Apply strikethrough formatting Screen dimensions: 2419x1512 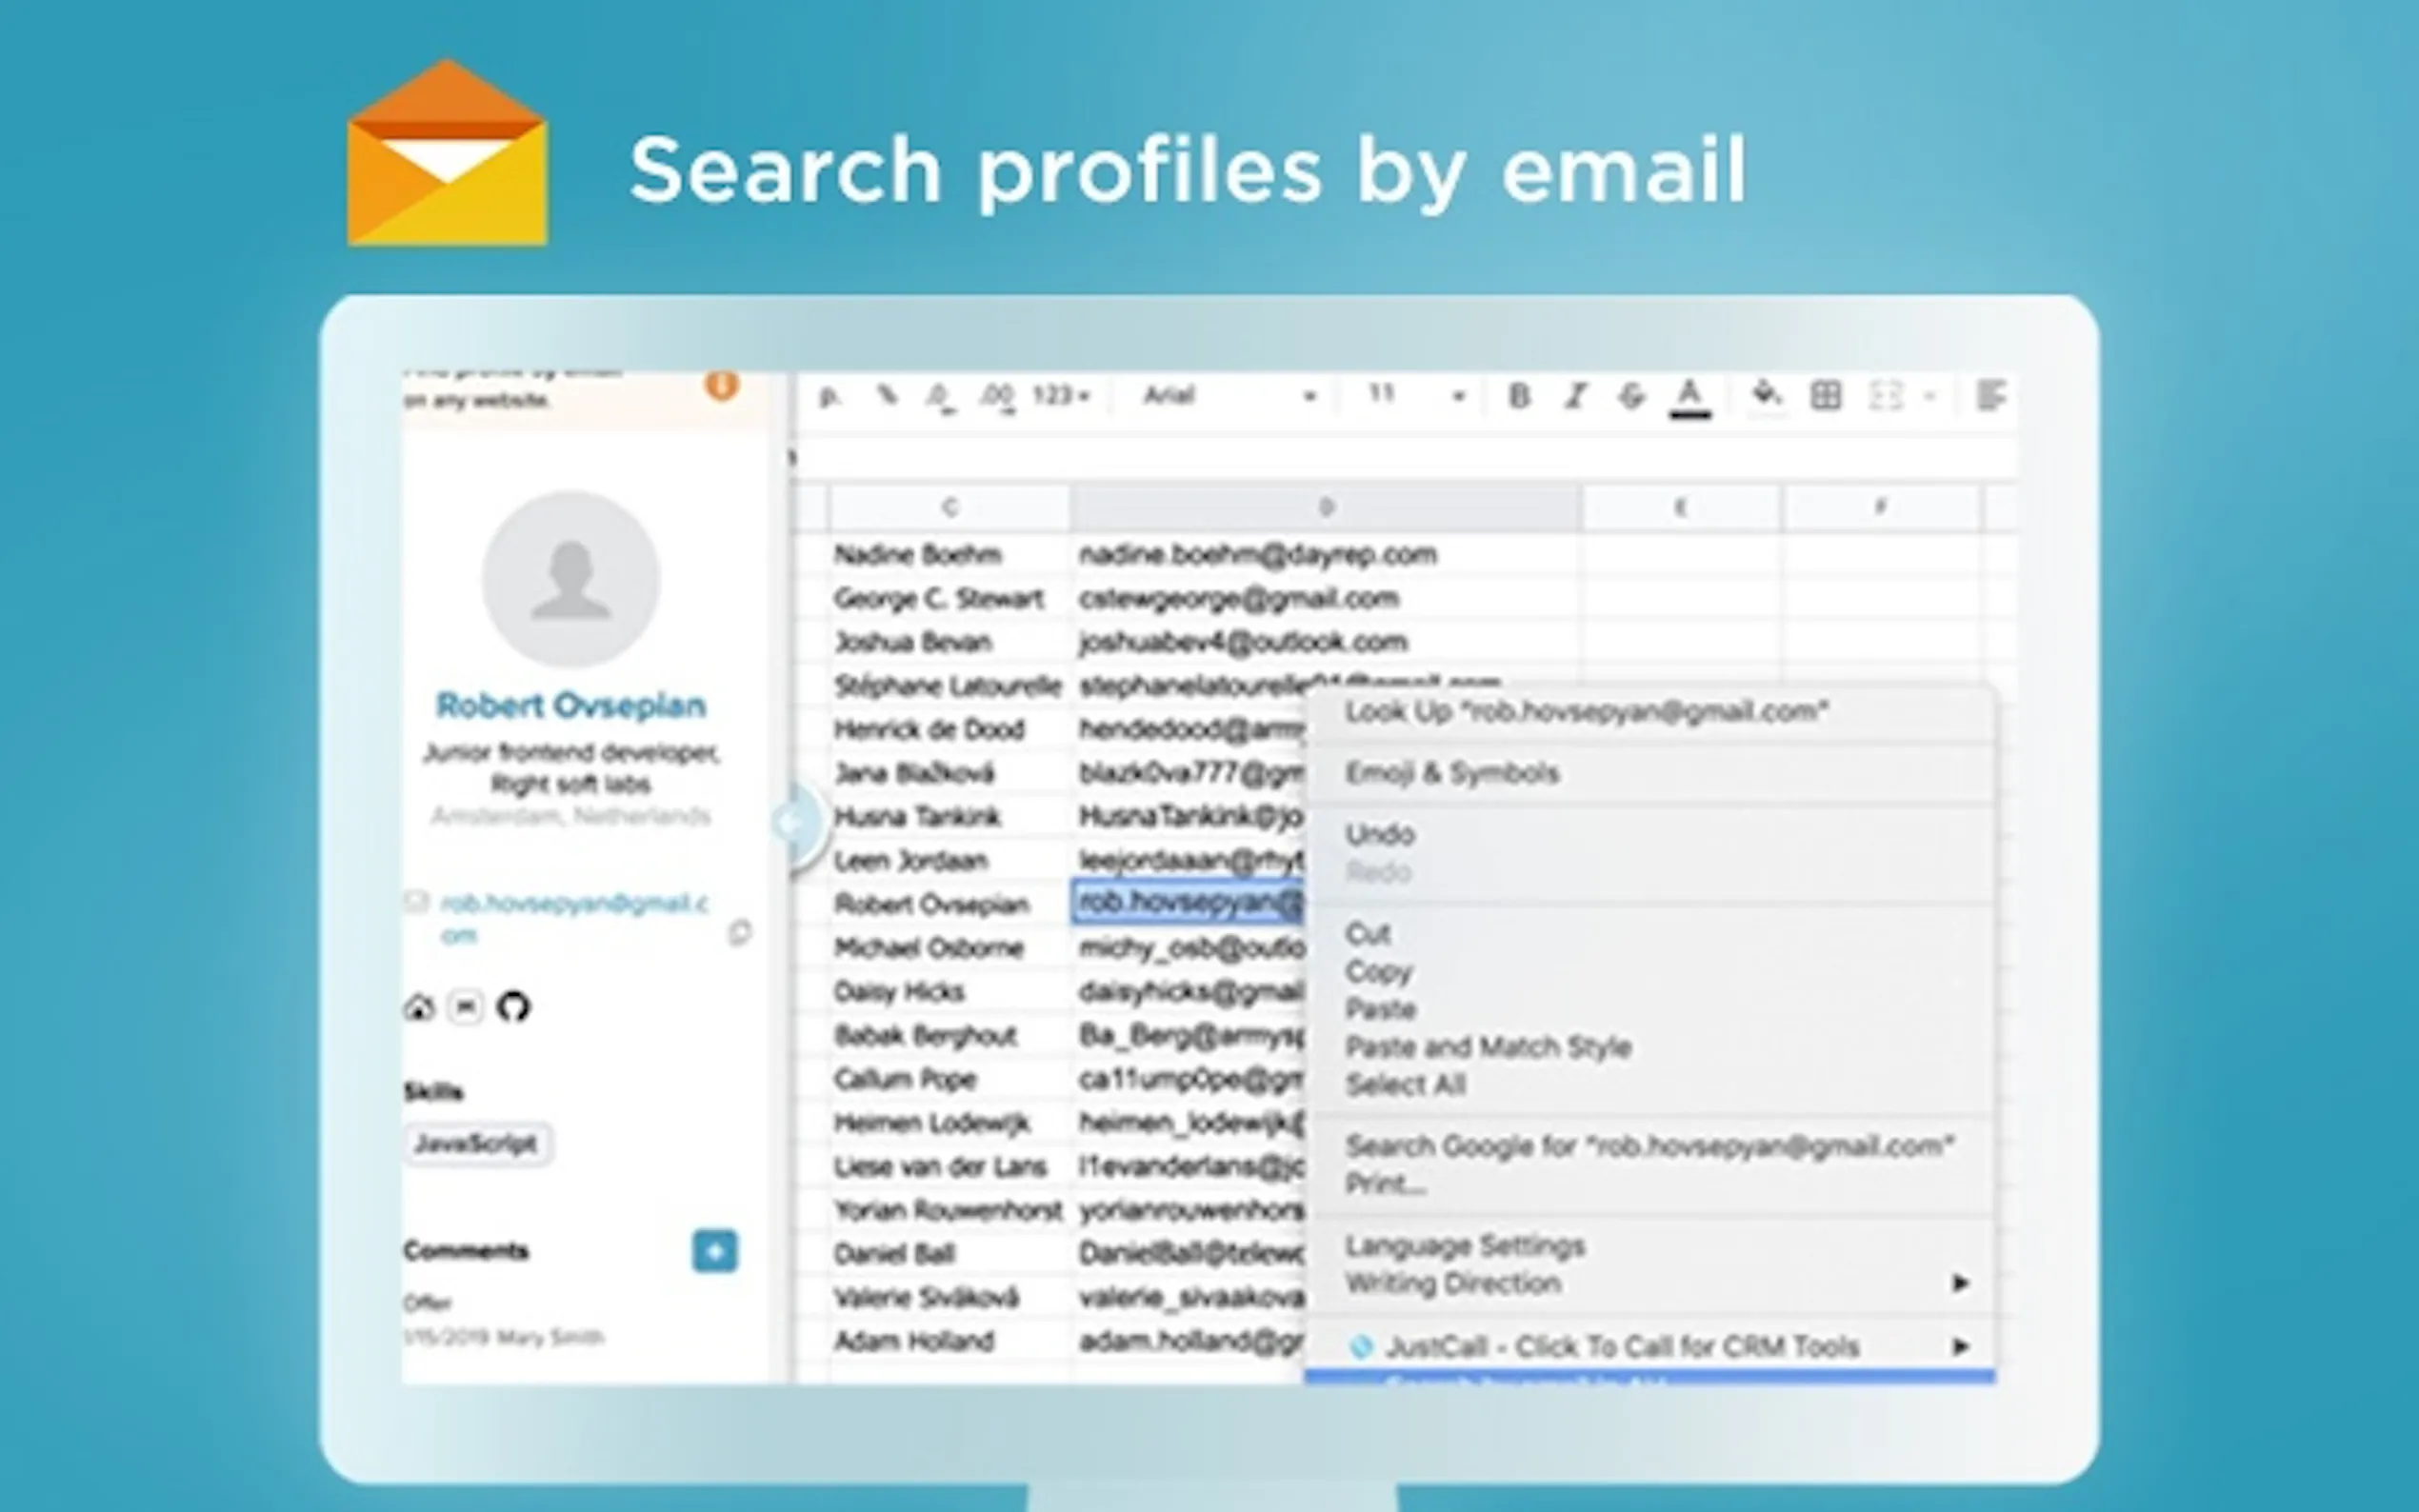pyautogui.click(x=1632, y=397)
